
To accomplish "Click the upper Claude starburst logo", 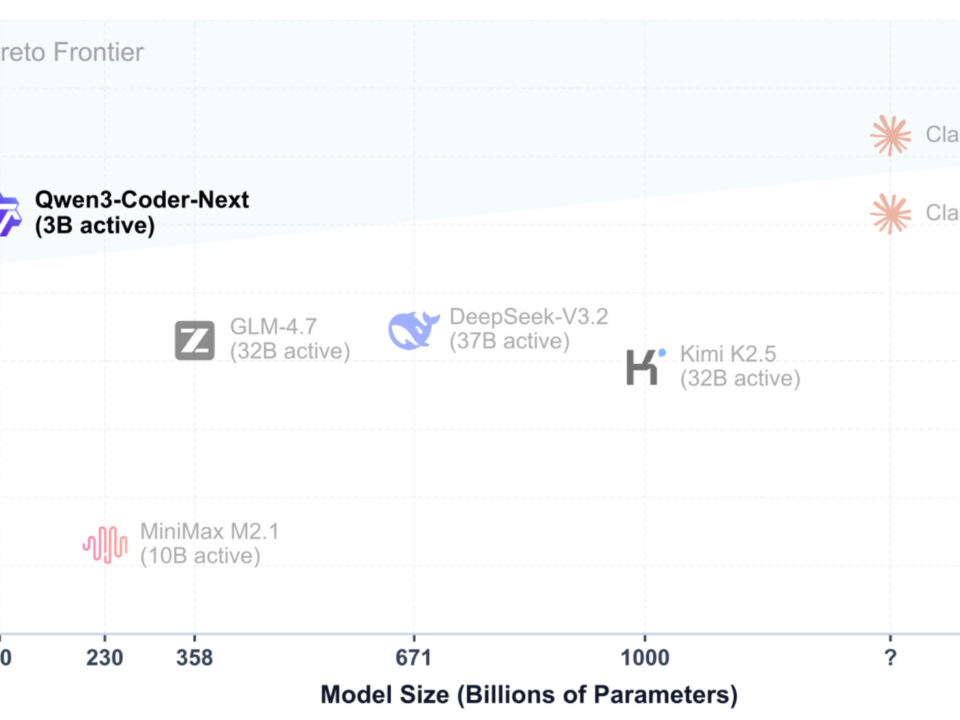I will (x=890, y=135).
